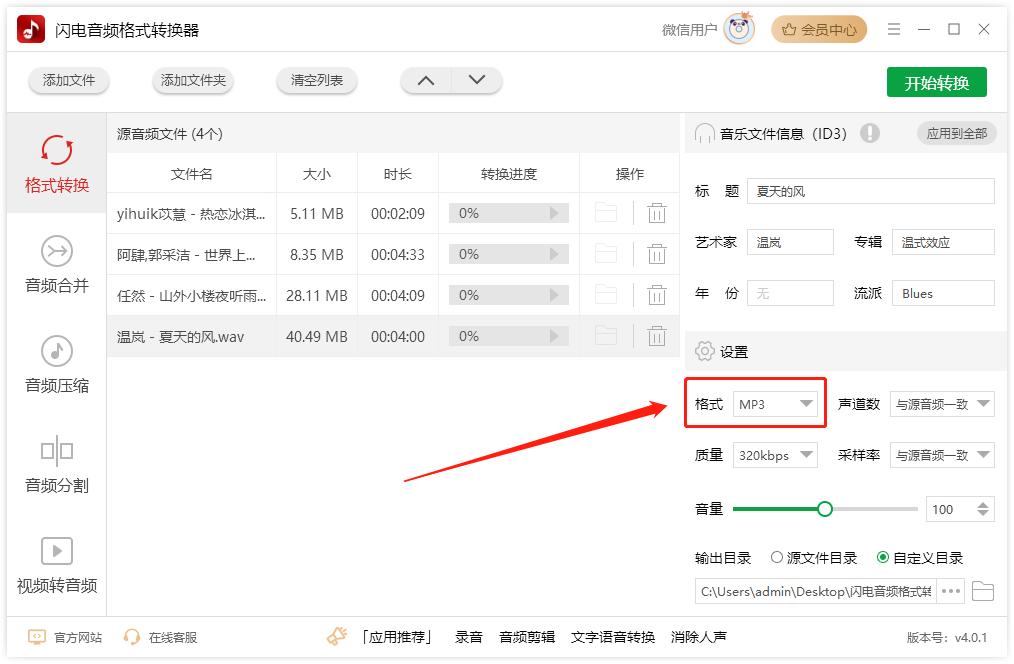Screen dimensions: 1014x664
Task: Delete the 温岚 - 夏天的风.wav file
Action: (657, 336)
